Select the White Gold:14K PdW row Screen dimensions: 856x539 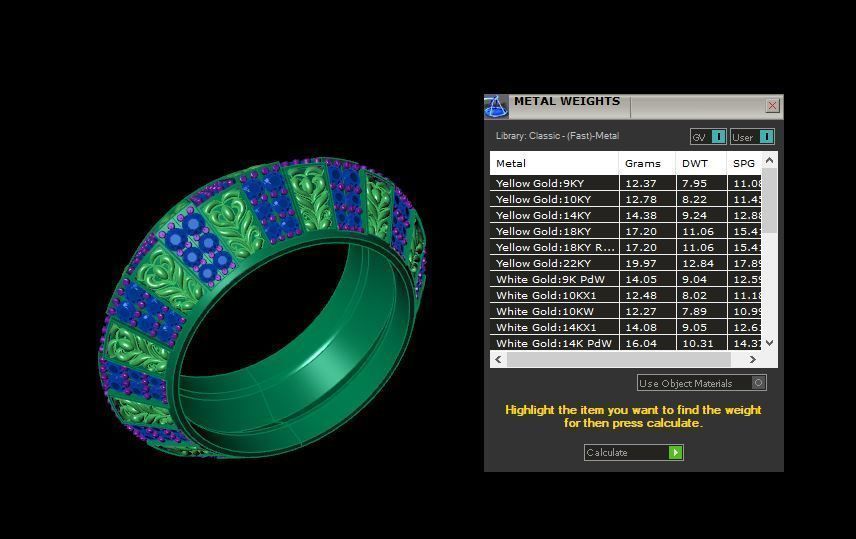pyautogui.click(x=626, y=343)
